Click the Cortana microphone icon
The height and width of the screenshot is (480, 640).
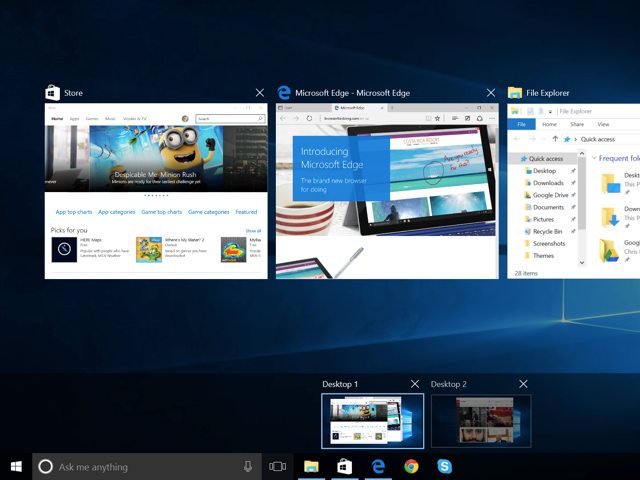[x=248, y=467]
